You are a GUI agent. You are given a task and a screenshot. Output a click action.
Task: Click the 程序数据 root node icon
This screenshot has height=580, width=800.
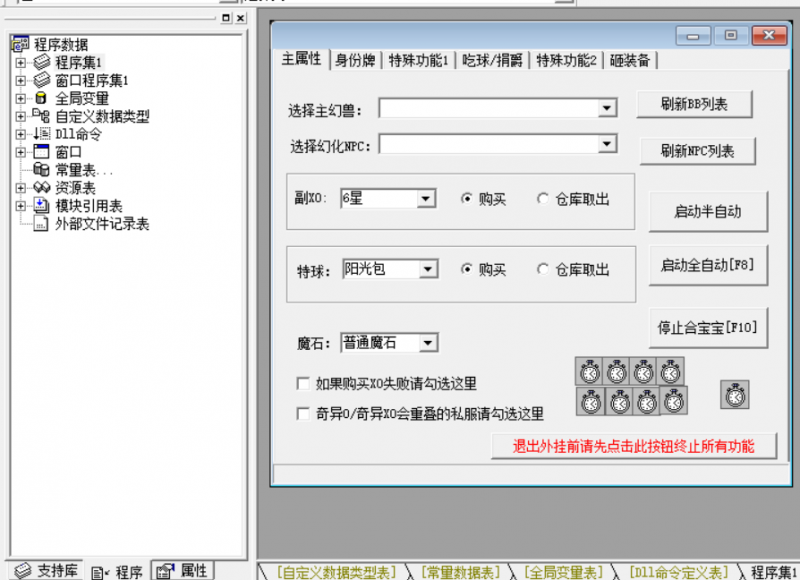click(20, 44)
